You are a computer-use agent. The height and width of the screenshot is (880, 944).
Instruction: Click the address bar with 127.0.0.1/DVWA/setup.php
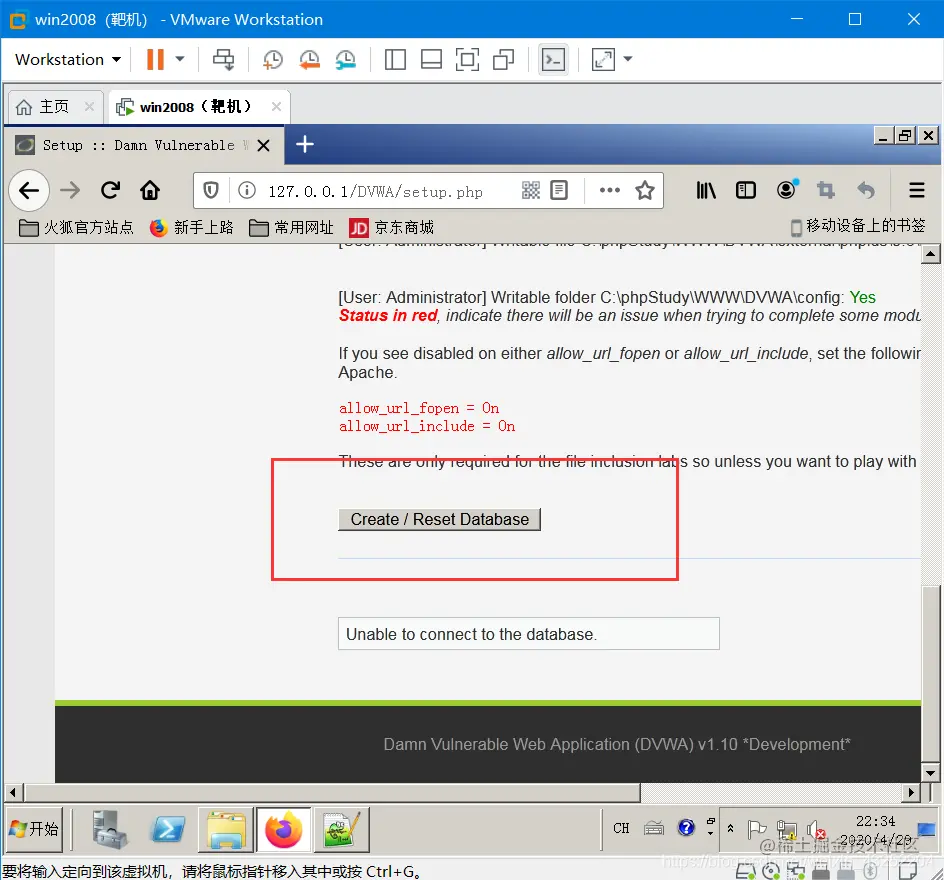[375, 191]
